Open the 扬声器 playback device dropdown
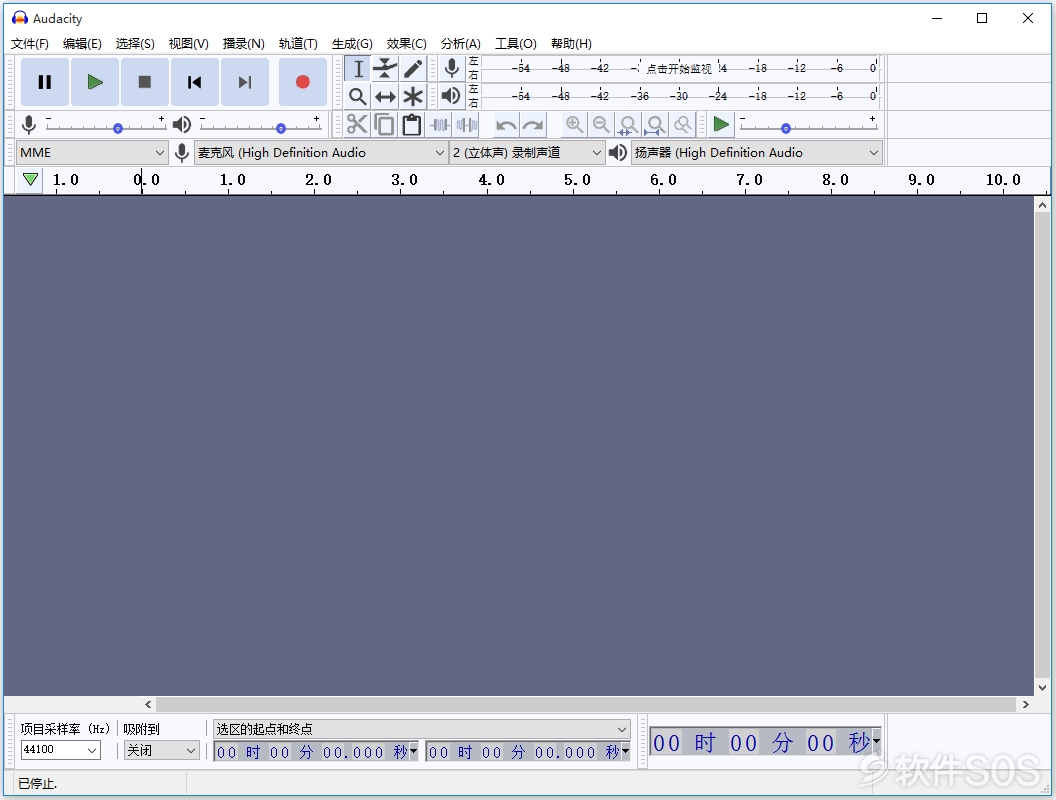This screenshot has height=800, width=1056. point(757,153)
